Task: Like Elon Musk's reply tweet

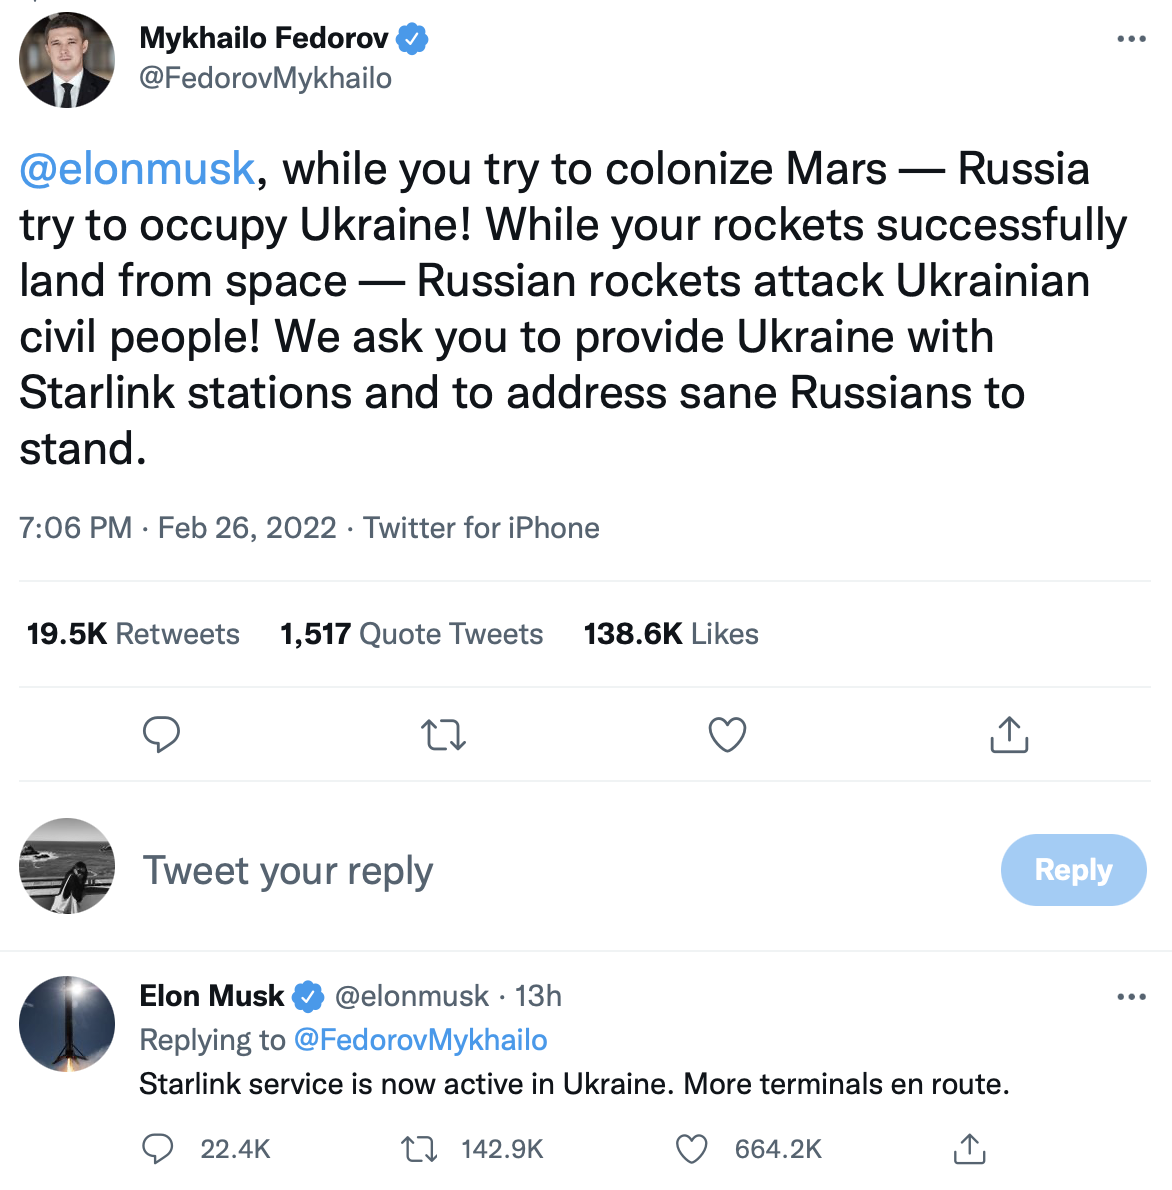Action: (x=692, y=1149)
